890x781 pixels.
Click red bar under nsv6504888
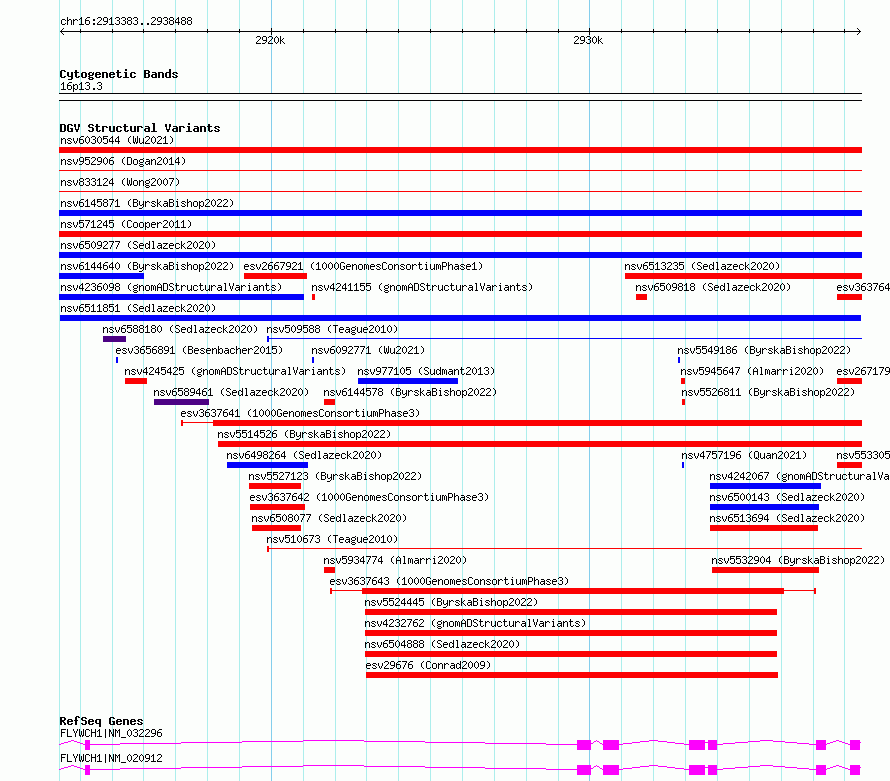pos(571,654)
